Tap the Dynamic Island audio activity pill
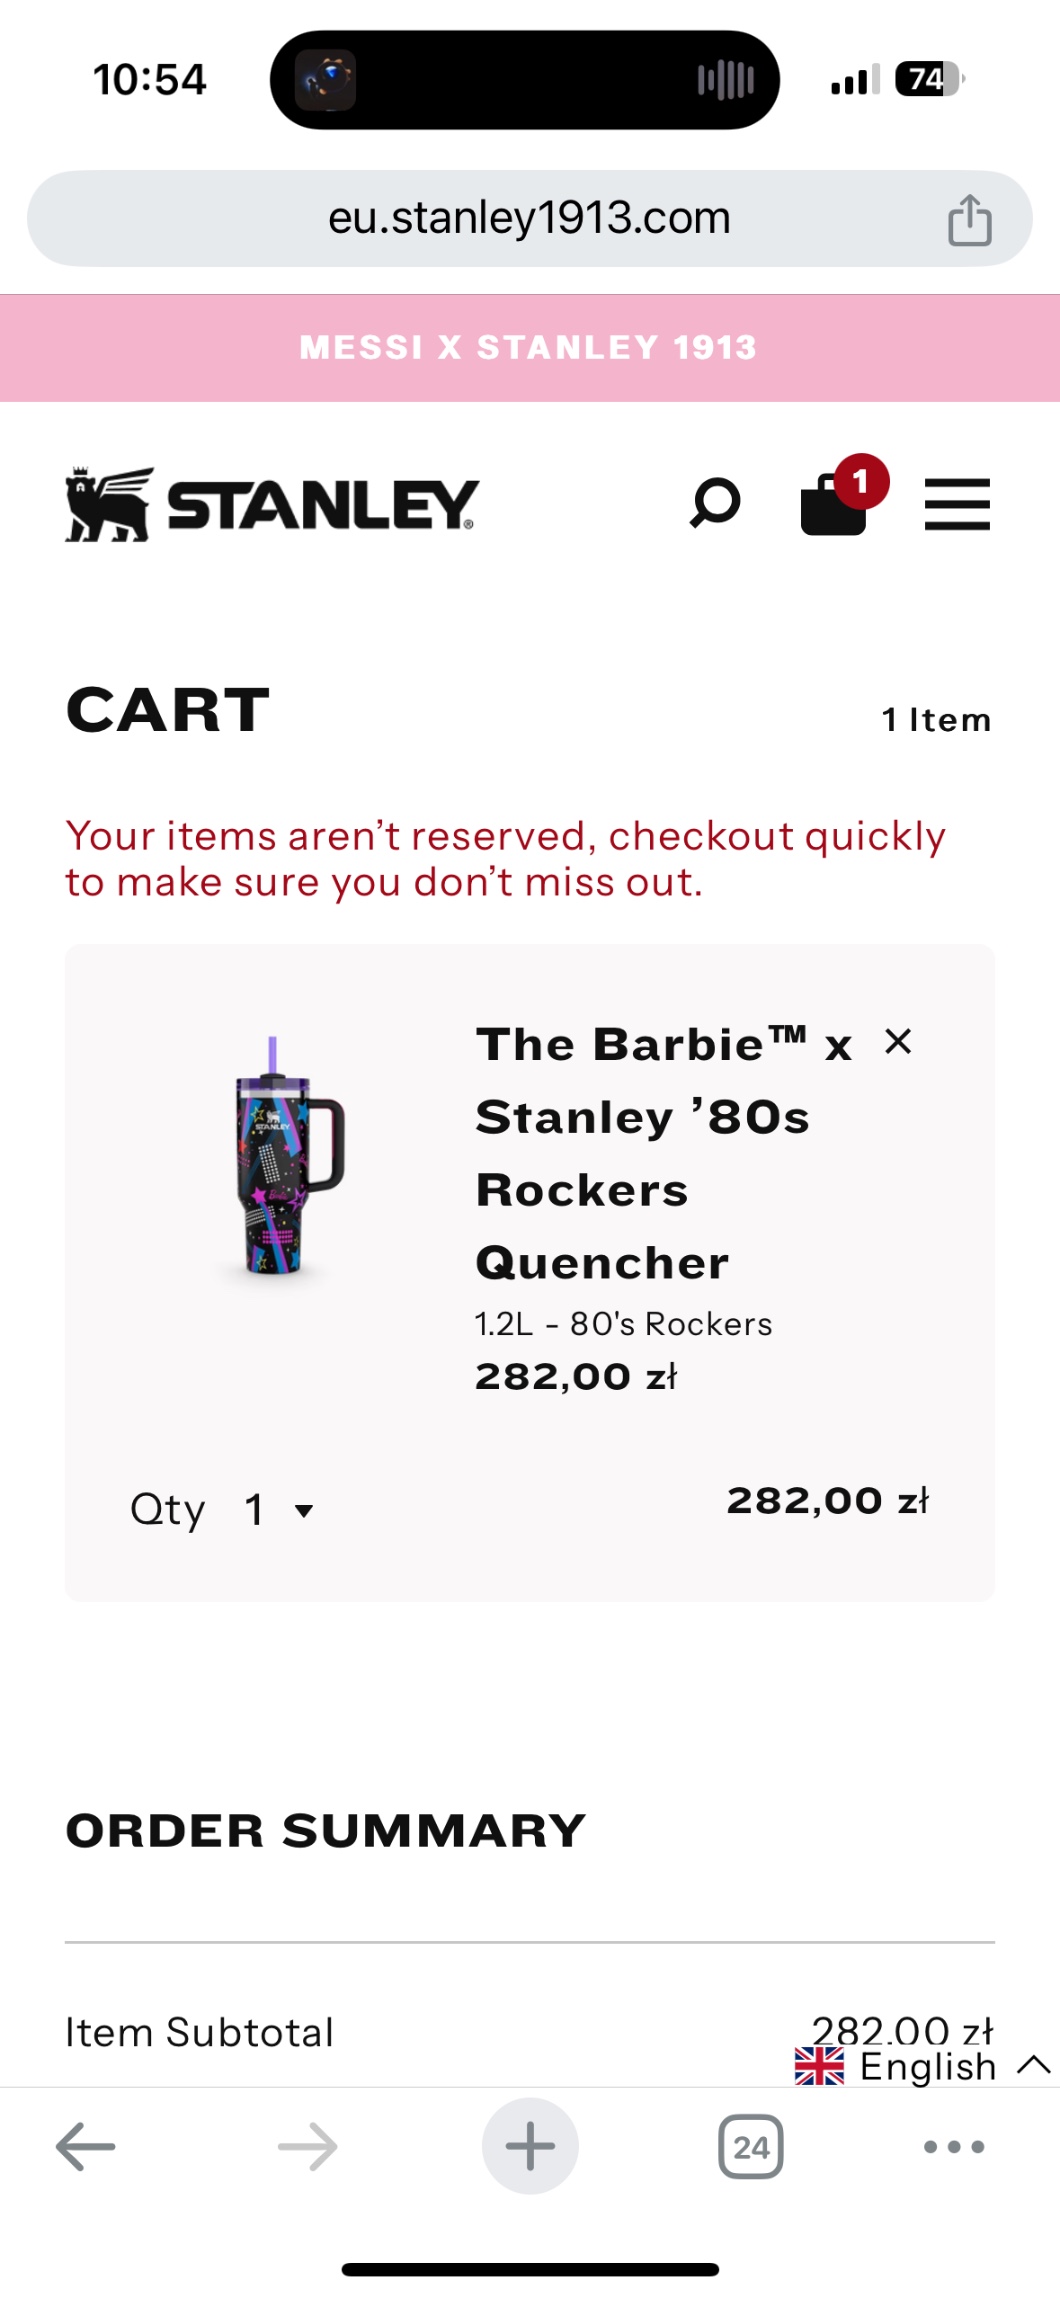 point(525,80)
